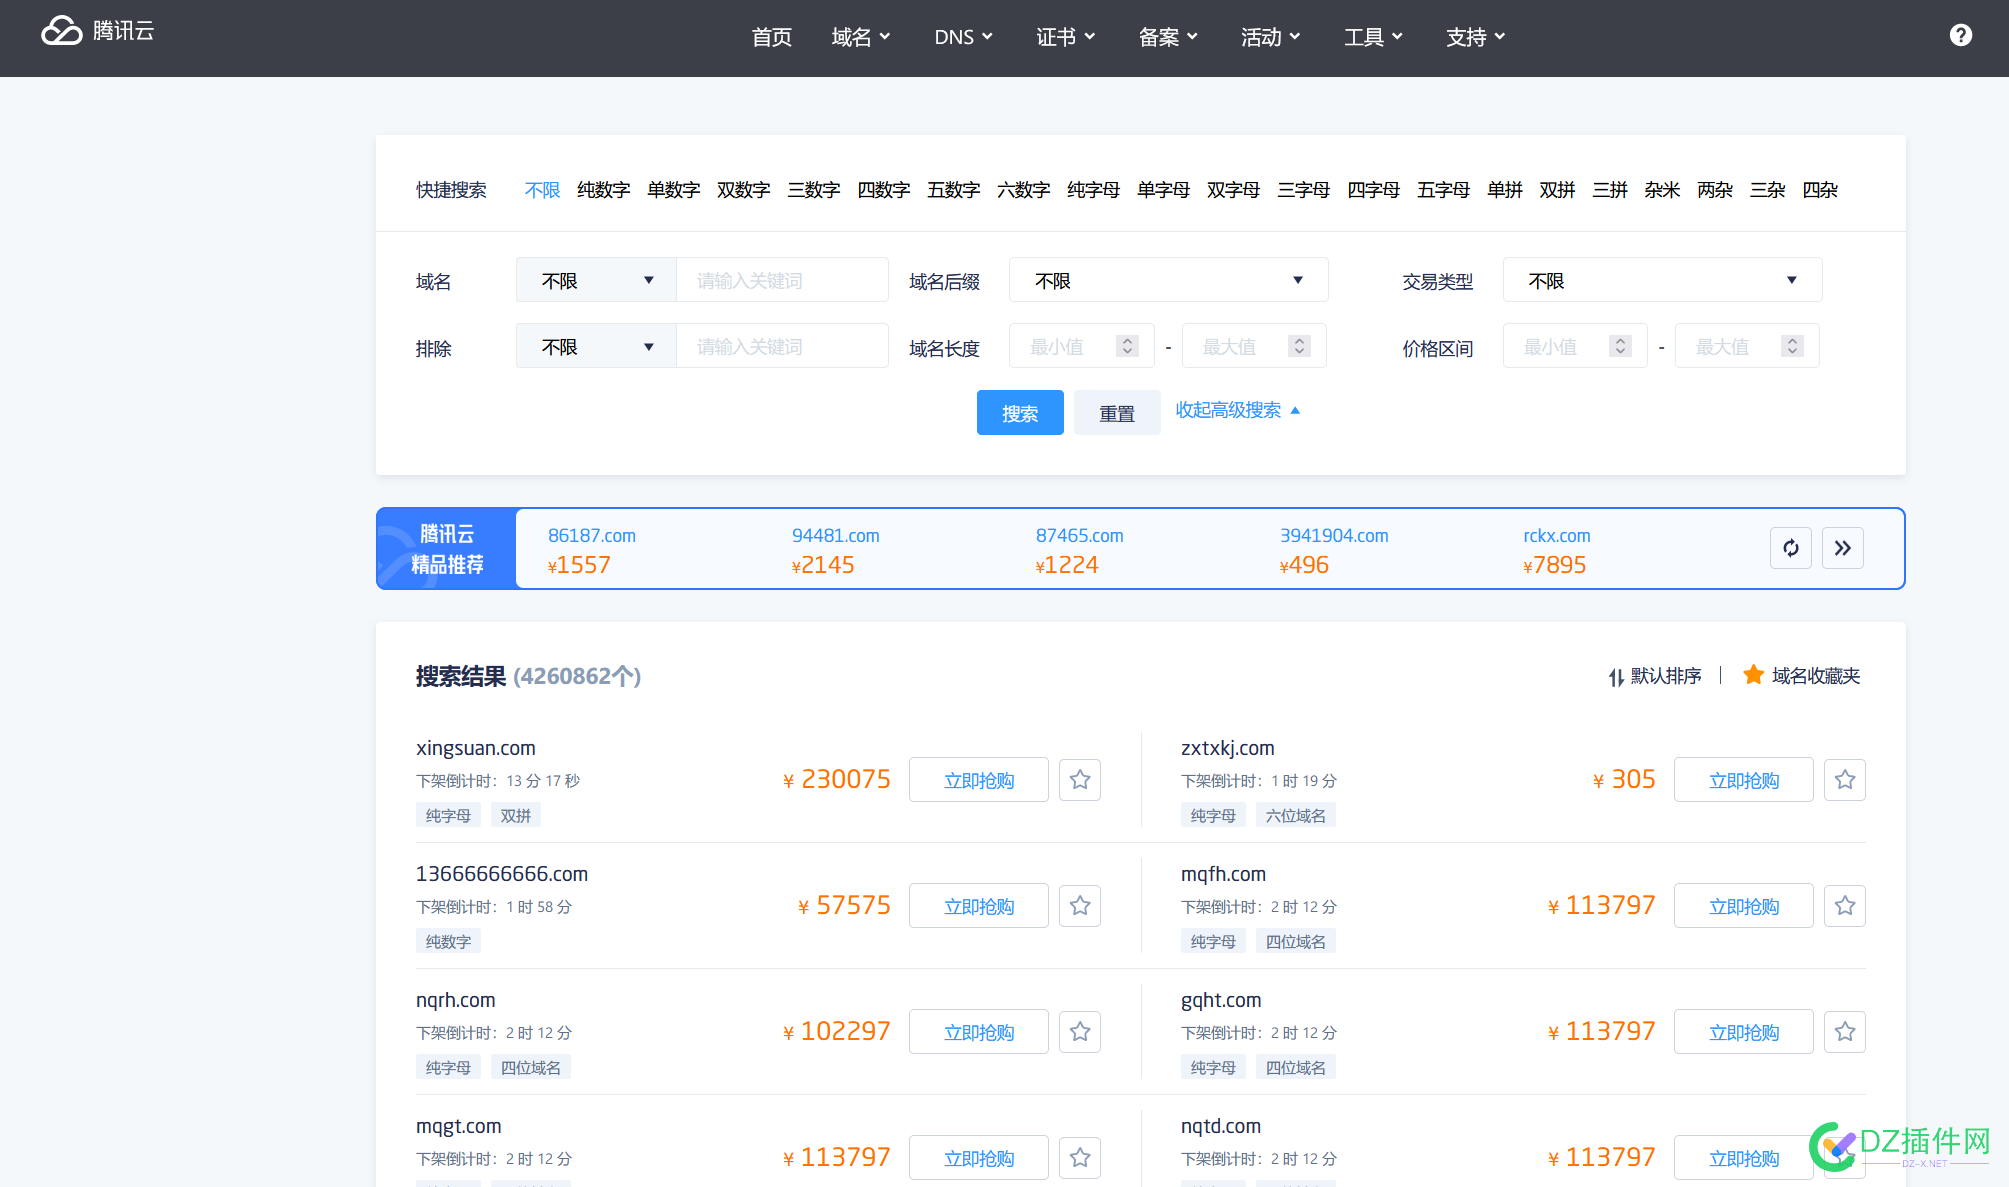Screen dimensions: 2009x1187
Task: Open recommended domain 86187.com
Action: [592, 536]
